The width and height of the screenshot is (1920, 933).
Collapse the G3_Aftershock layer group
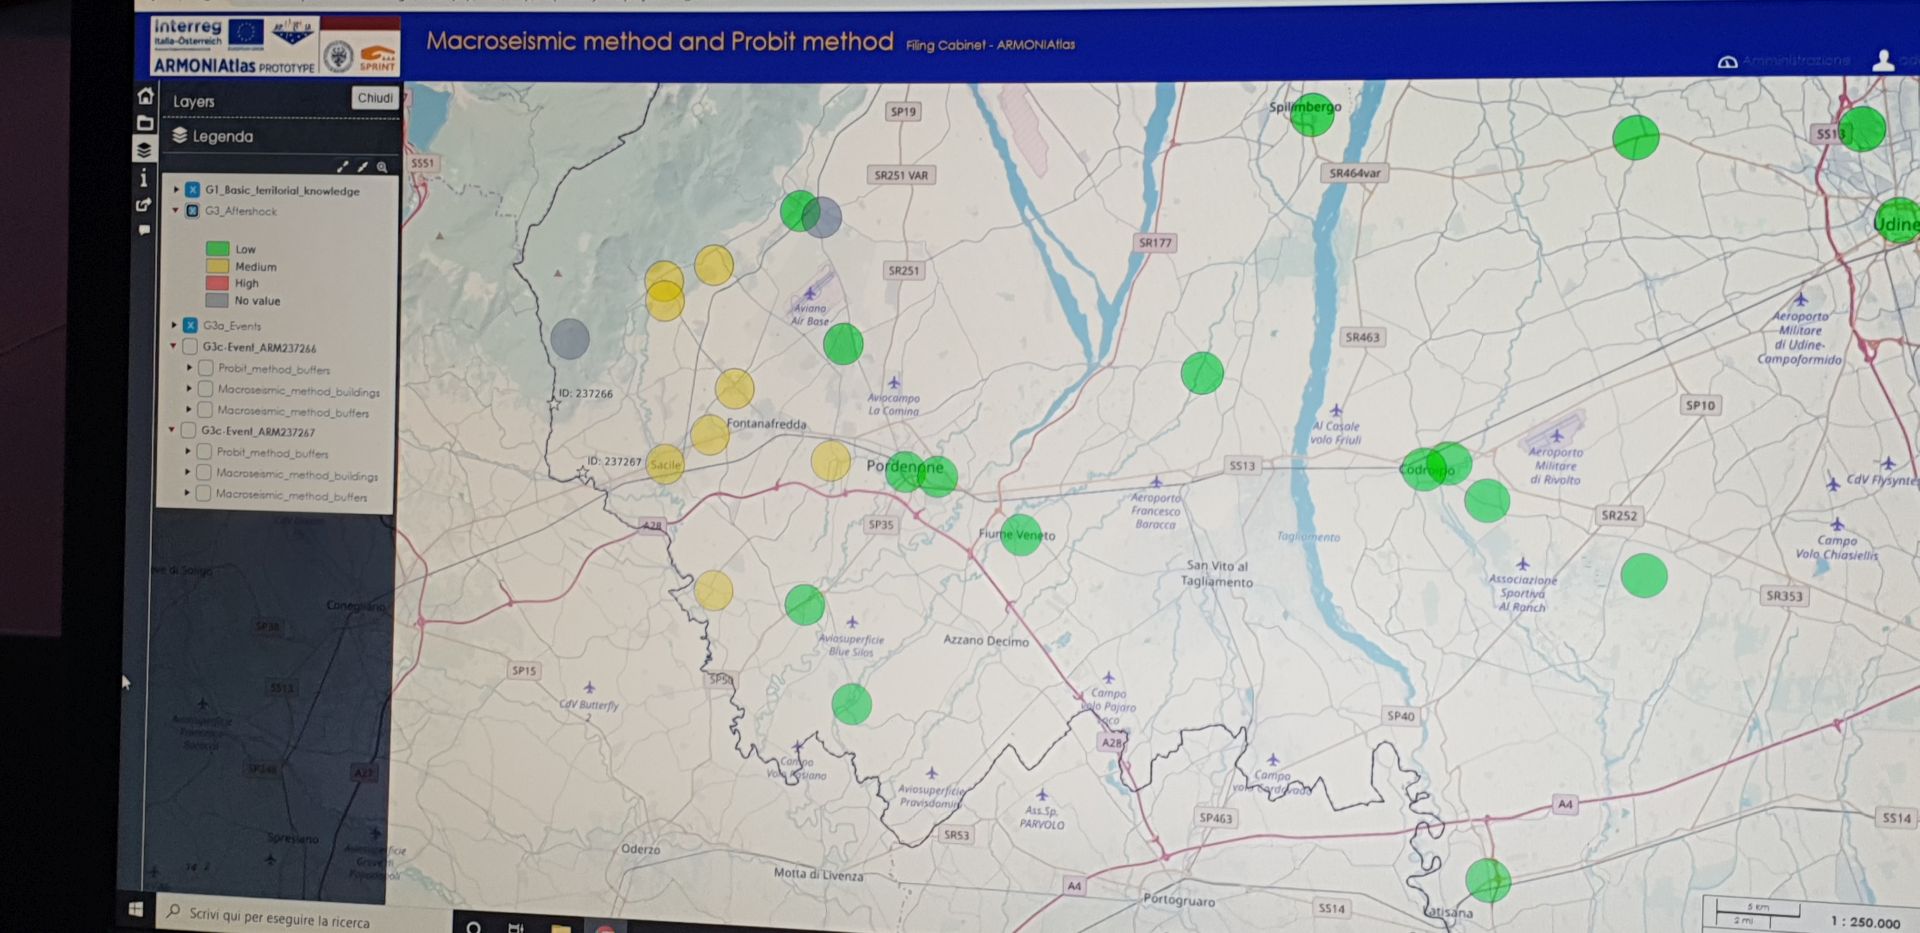(x=176, y=210)
